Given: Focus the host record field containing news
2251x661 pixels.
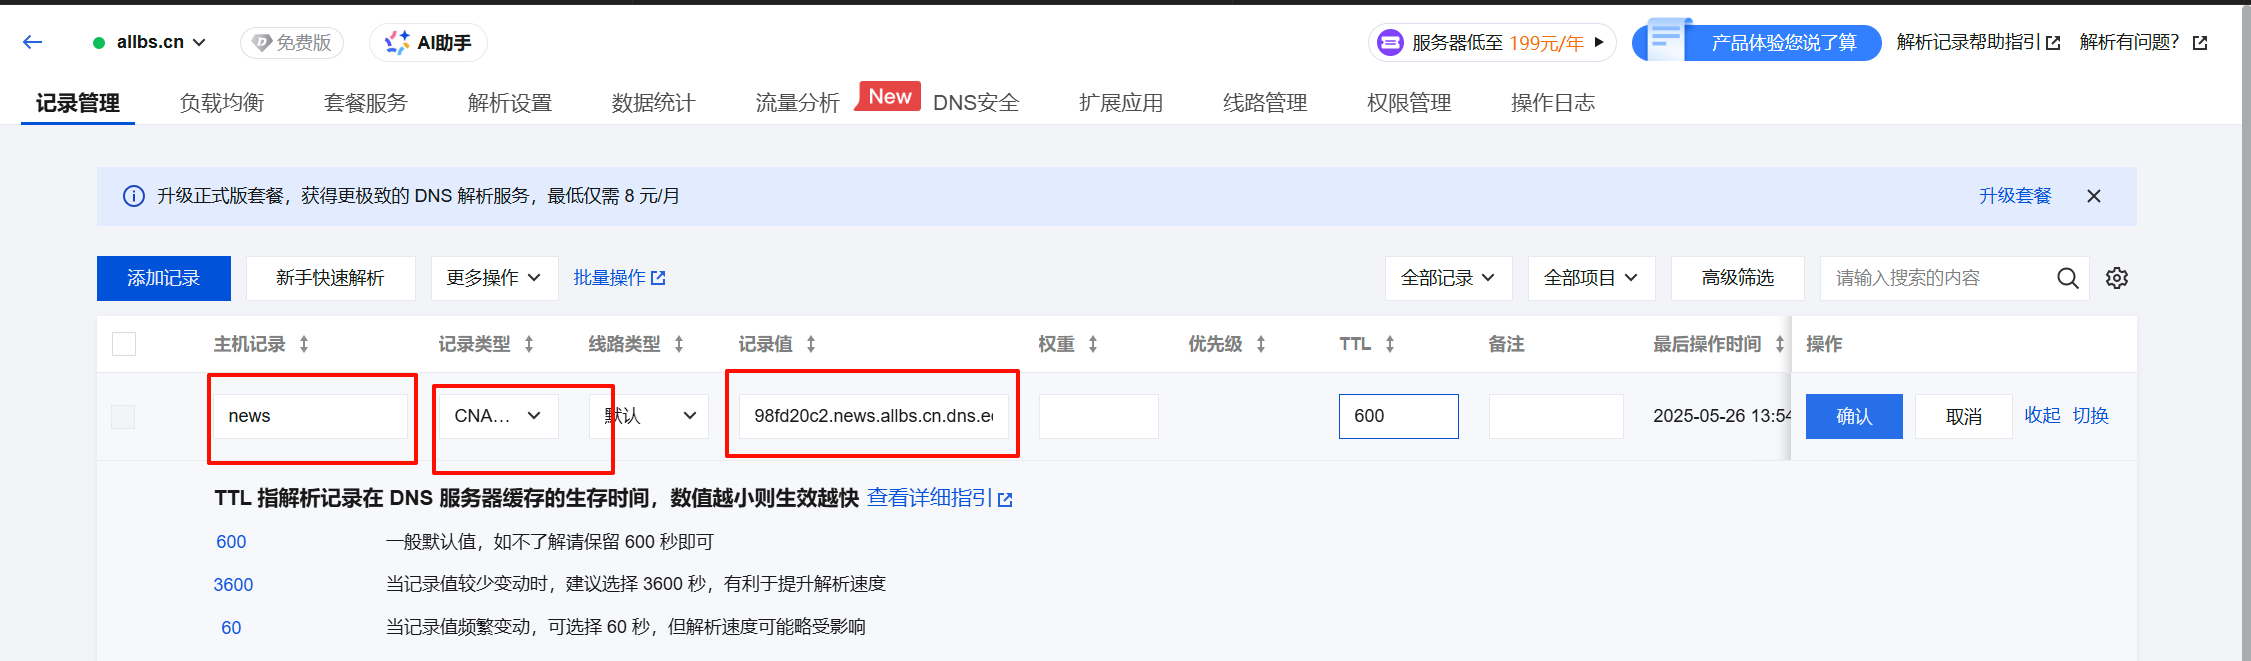Looking at the screenshot, I should point(312,416).
